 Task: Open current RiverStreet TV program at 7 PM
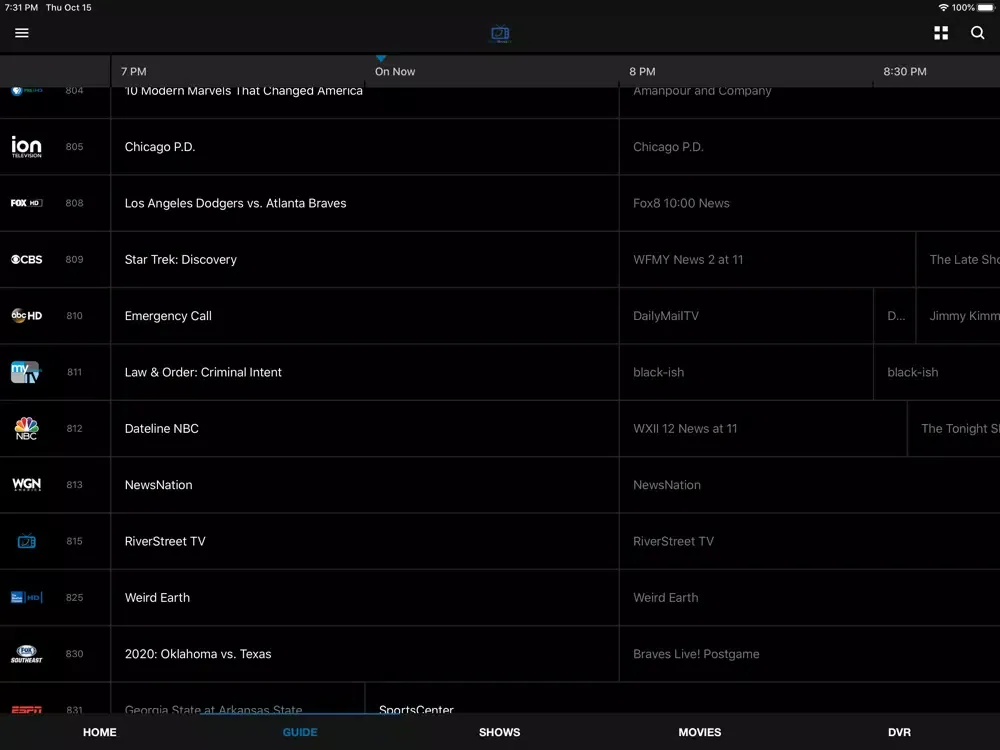point(365,541)
